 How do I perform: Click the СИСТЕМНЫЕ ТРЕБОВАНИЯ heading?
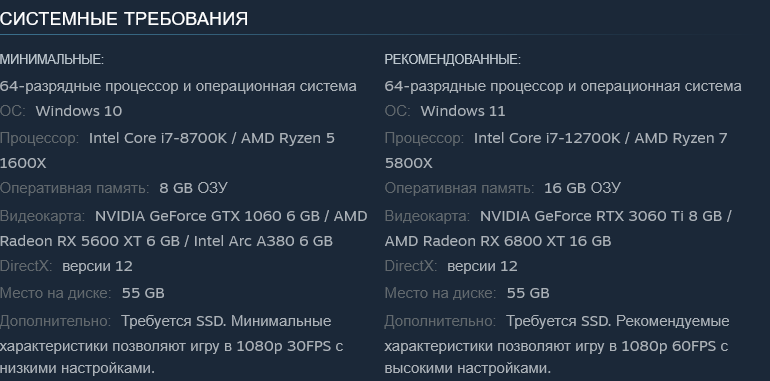(x=124, y=19)
